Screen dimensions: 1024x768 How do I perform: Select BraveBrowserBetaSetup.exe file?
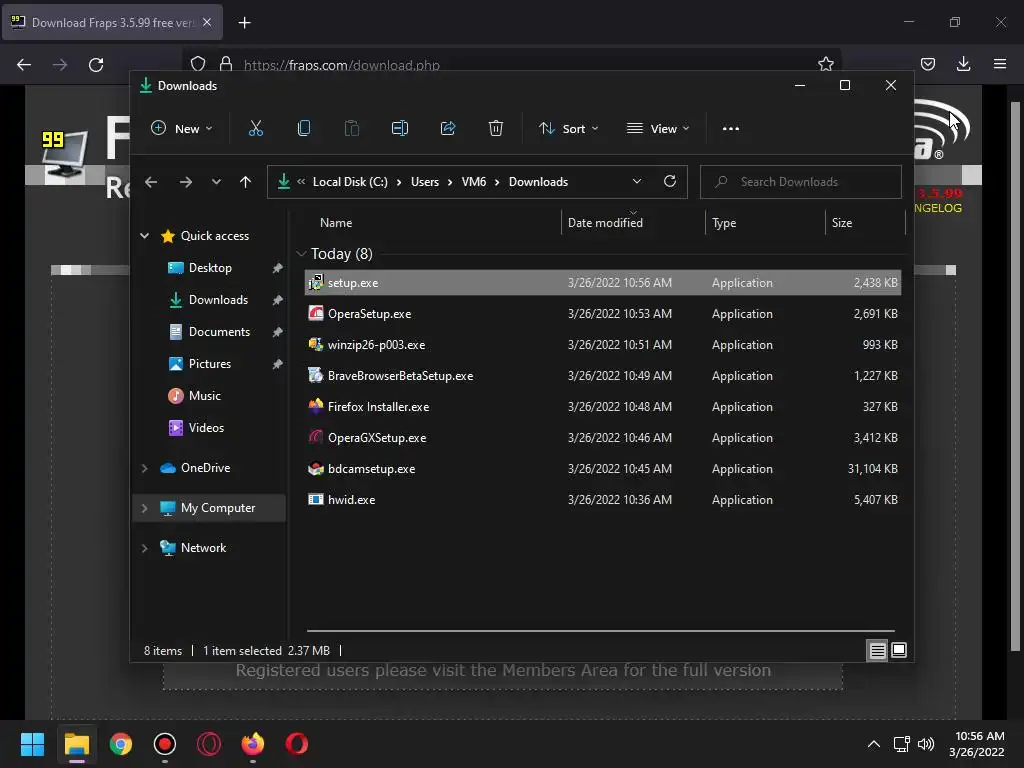point(603,376)
